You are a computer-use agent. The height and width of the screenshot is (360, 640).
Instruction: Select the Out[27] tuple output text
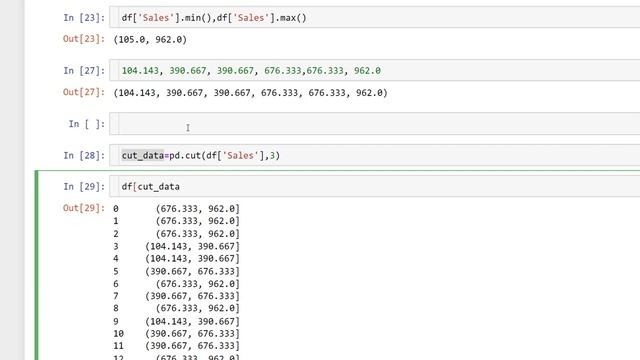point(251,93)
